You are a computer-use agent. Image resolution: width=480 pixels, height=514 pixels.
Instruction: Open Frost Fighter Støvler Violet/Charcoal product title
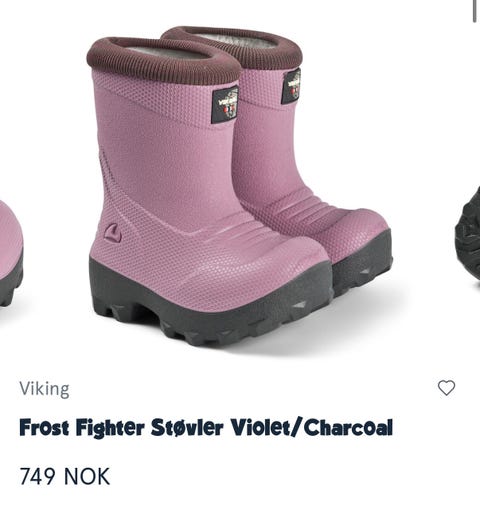tap(206, 427)
